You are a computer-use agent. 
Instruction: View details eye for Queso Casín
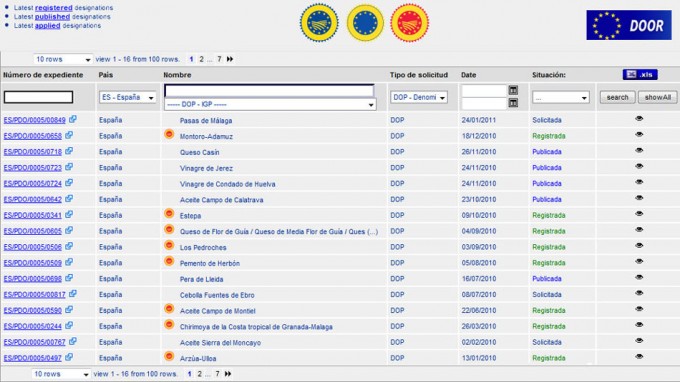[639, 150]
